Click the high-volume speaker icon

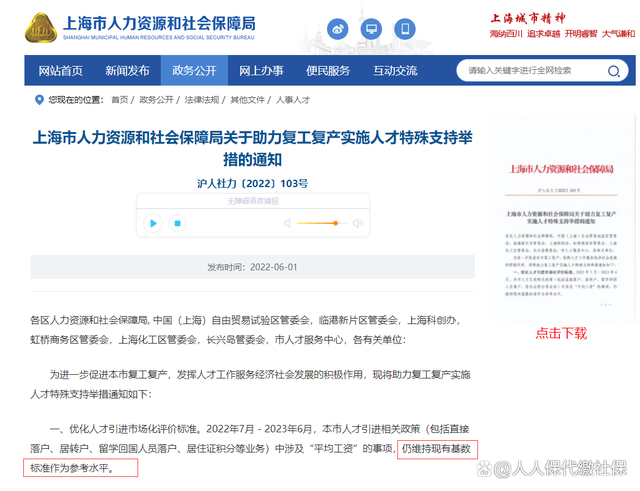[358, 223]
